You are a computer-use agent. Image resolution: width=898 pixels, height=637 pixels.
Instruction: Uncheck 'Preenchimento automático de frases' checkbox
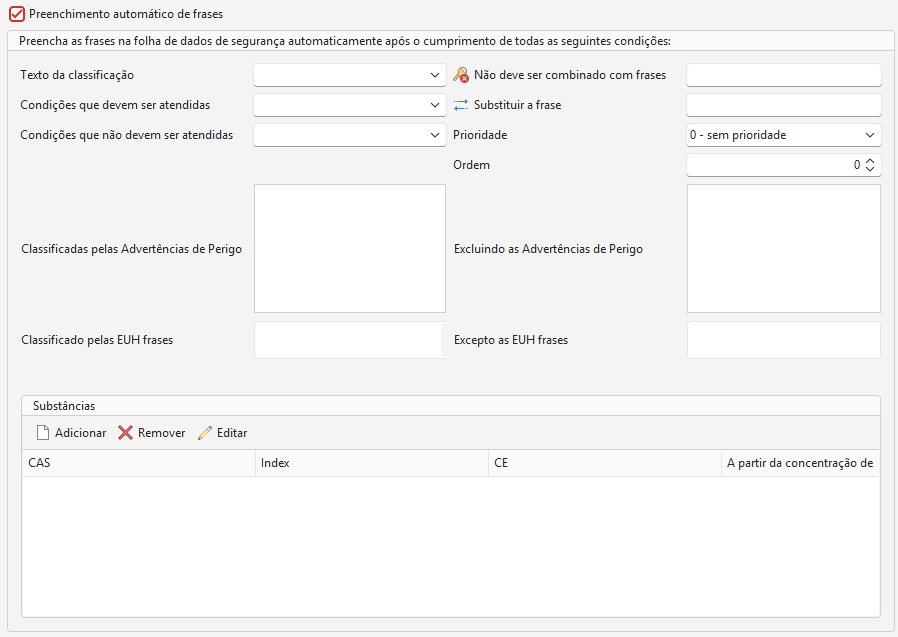(17, 14)
